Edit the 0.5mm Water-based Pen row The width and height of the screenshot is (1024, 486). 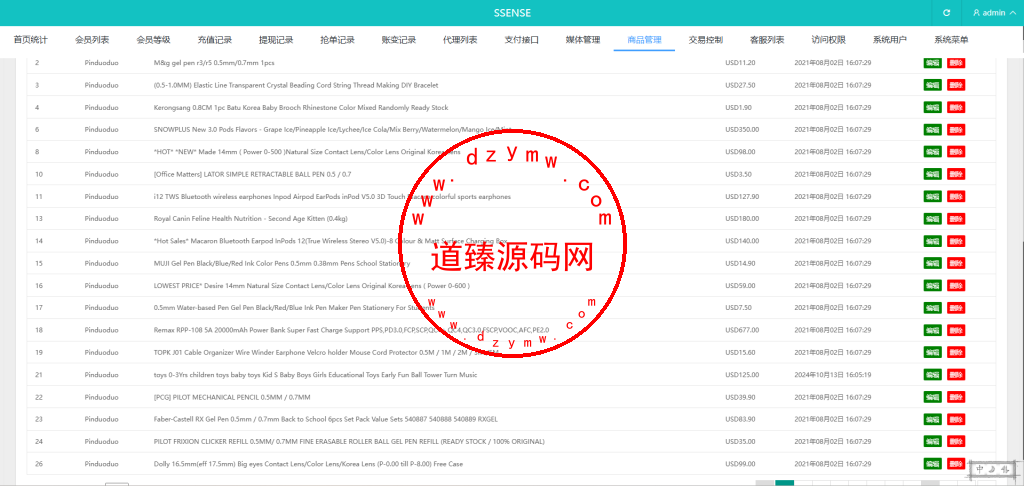[x=933, y=308]
